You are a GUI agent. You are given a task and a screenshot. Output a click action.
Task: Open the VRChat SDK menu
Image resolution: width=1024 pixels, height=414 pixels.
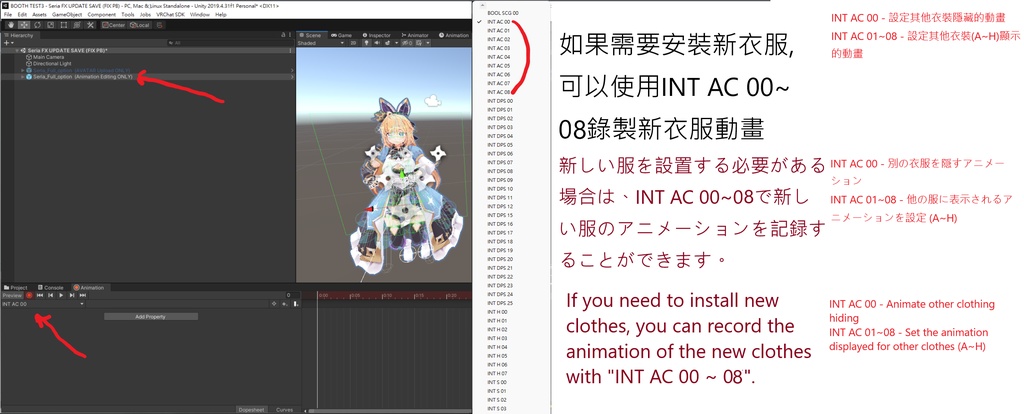click(x=170, y=14)
